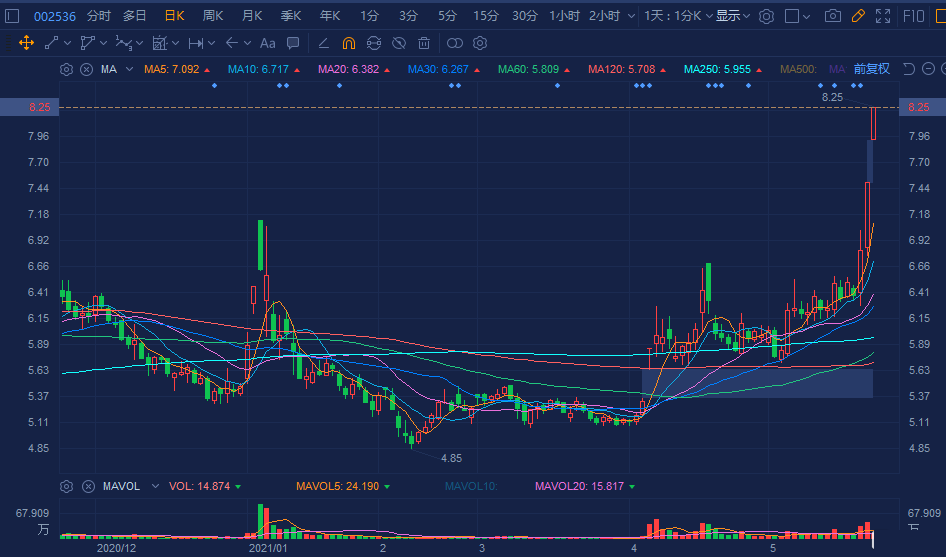Click the trash icon to delete drawings
This screenshot has height=557, width=946.
pos(424,43)
